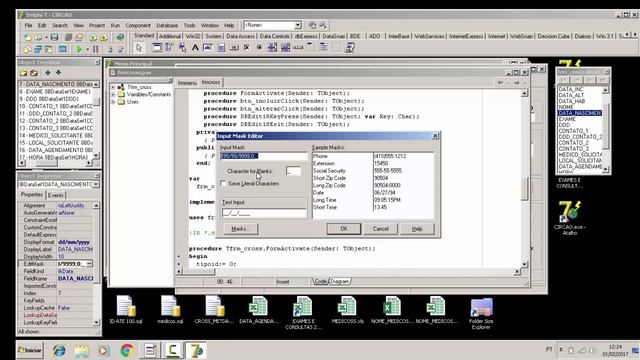Image resolution: width=640 pixels, height=360 pixels.
Task: Switch to Events tab in Object Inspector
Action: point(56,195)
